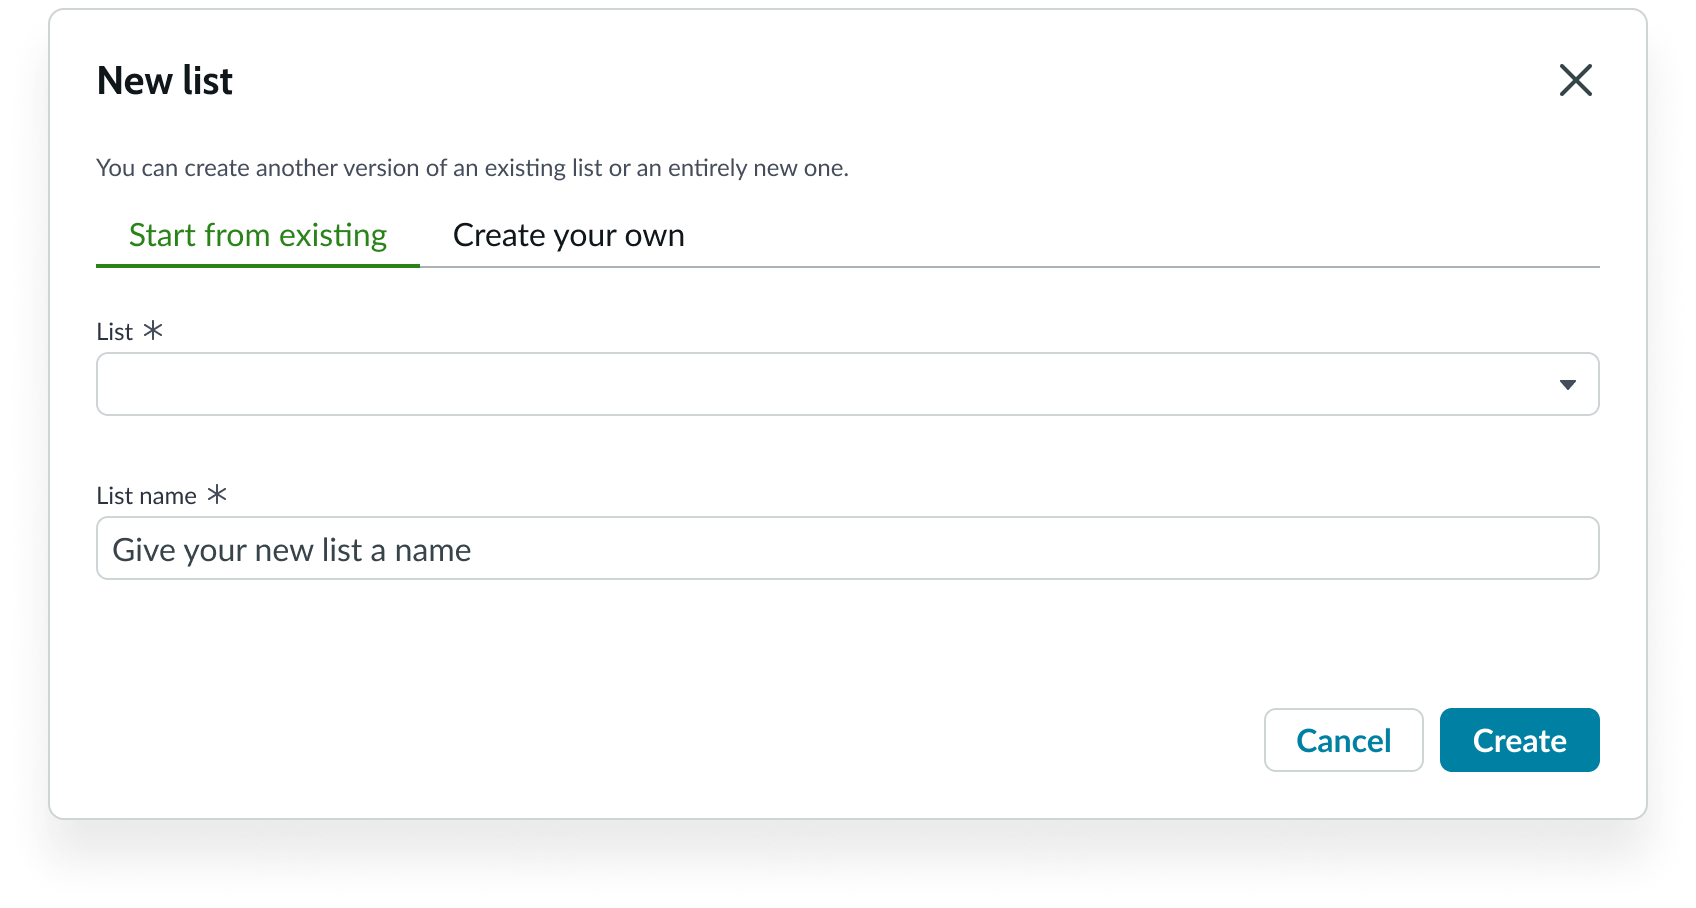This screenshot has height=908, width=1696.
Task: Select the Start from existing tab
Action: click(257, 235)
